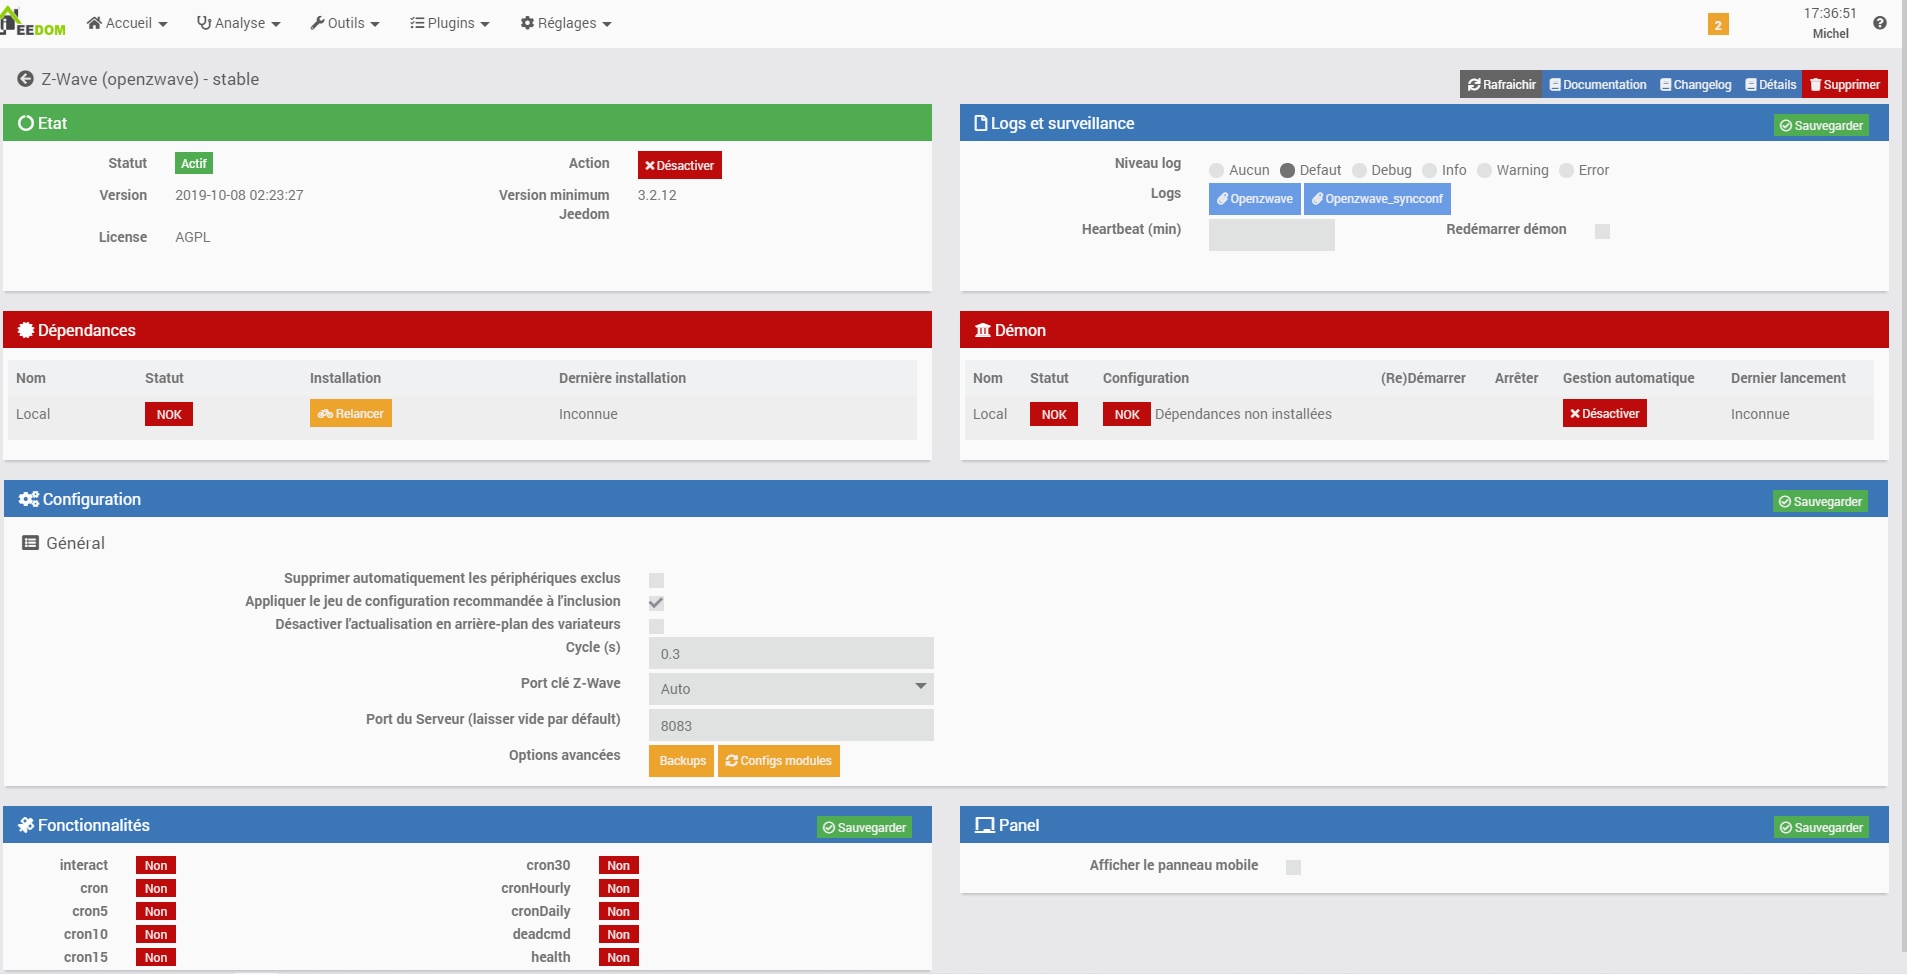1907x974 pixels.
Task: Select Defaut log level
Action: click(x=1287, y=171)
